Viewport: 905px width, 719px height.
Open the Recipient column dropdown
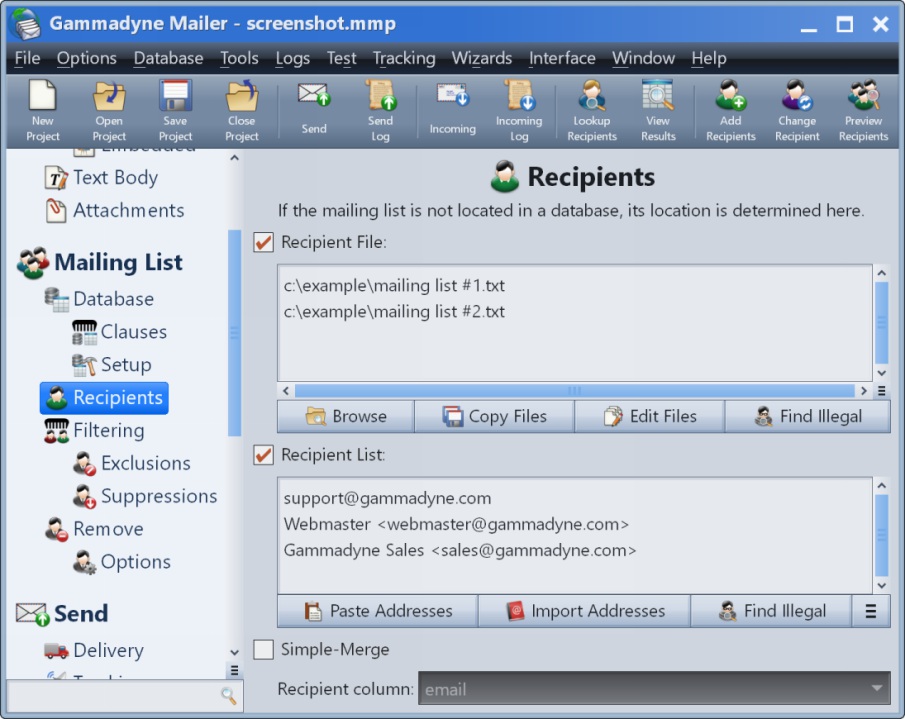878,689
